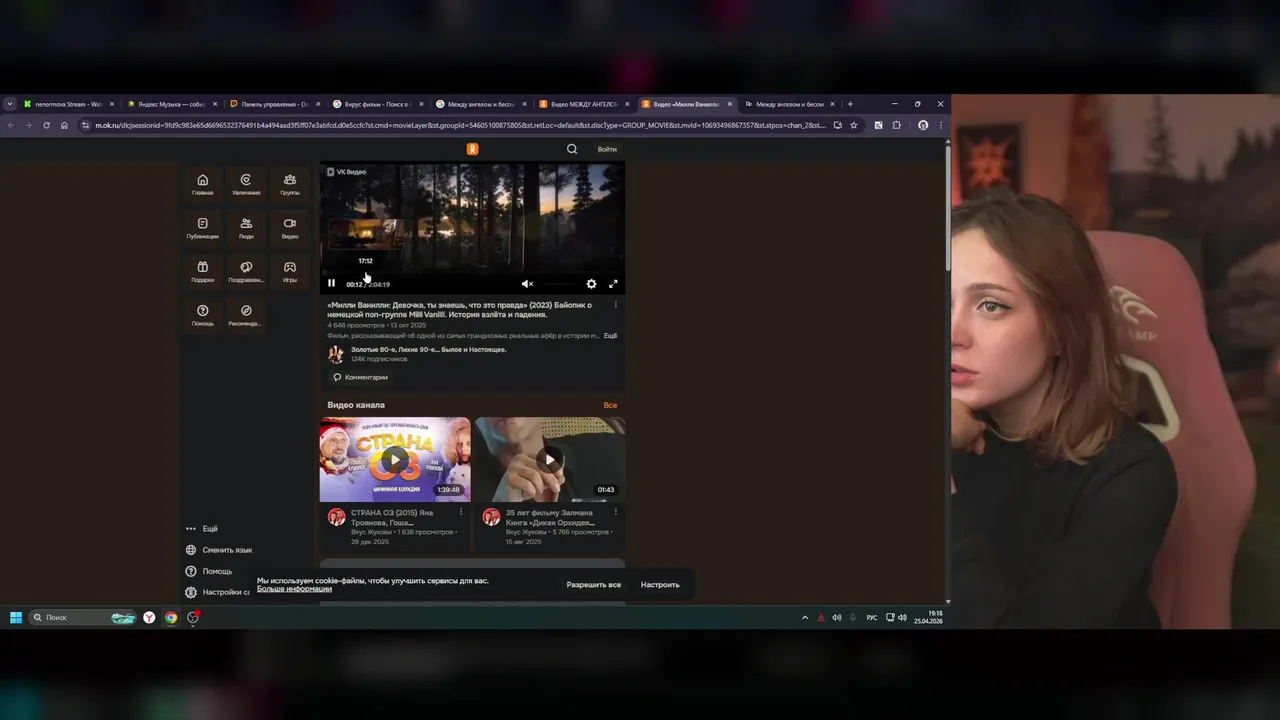
Task: Open the Поздравления sidebar tile
Action: click(246, 272)
